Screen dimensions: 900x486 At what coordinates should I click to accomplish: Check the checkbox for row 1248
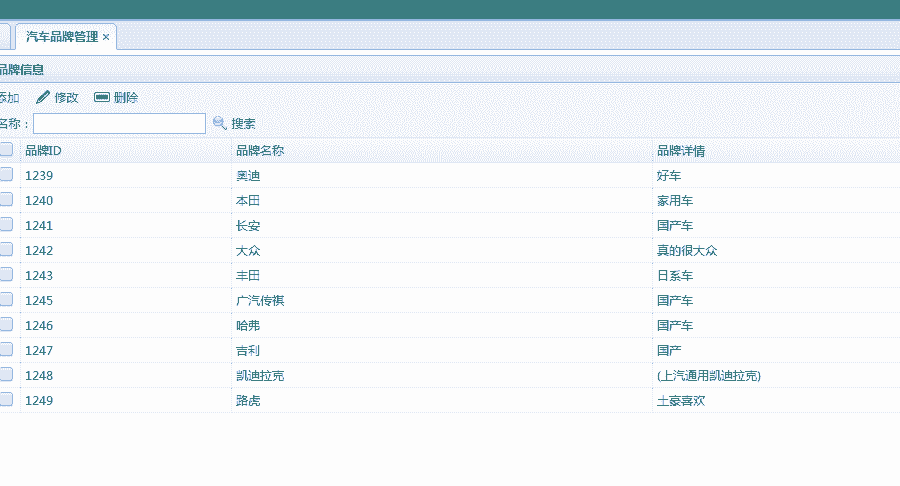[x=6, y=374]
